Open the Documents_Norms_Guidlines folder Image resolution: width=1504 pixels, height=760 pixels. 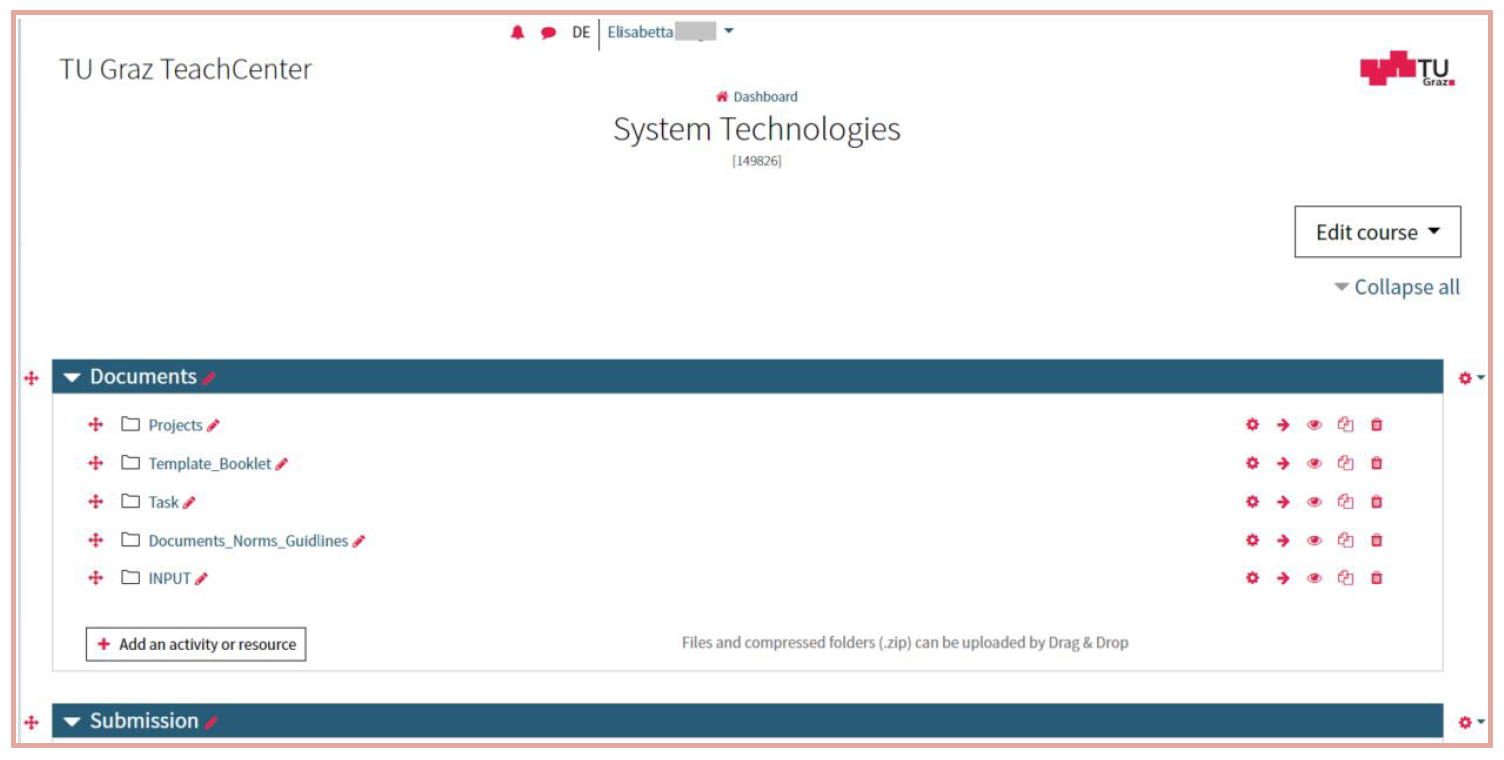click(x=248, y=541)
